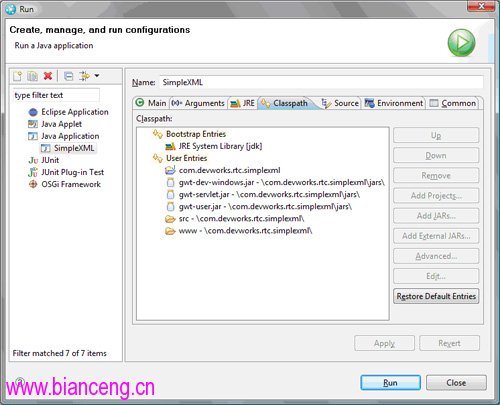Click the New launch configuration icon
The width and height of the screenshot is (500, 405).
(x=17, y=76)
